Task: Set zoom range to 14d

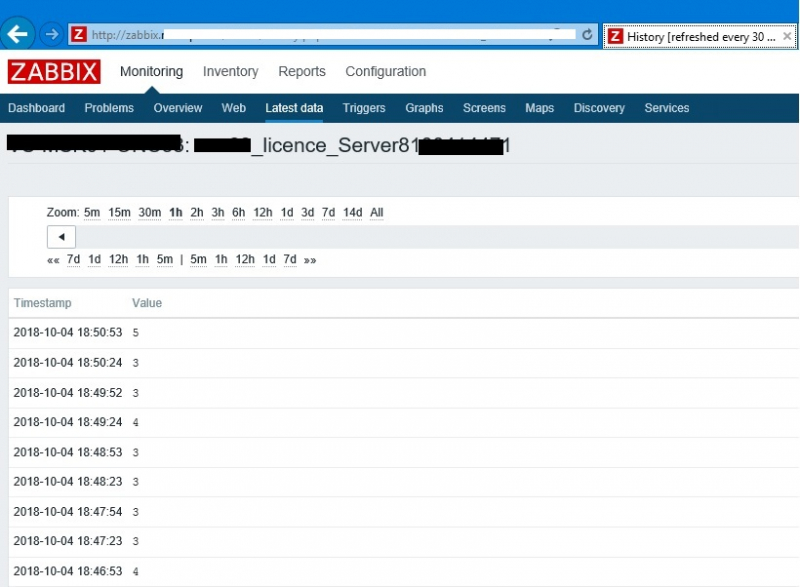Action: (x=352, y=213)
